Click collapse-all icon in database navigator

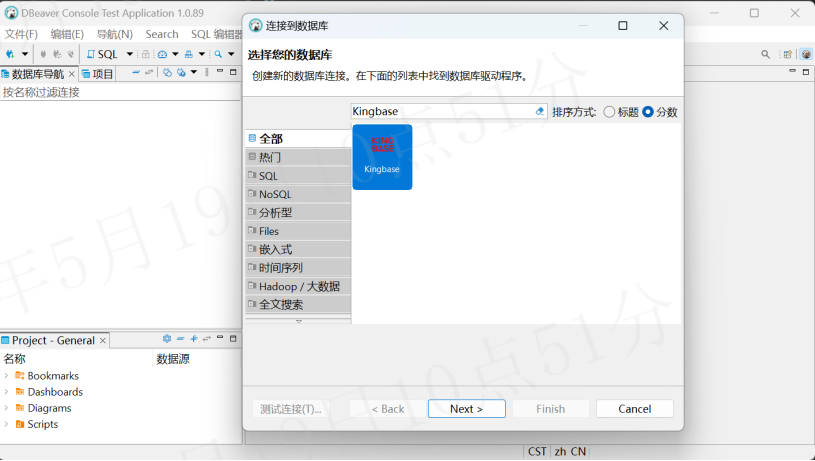tap(136, 72)
